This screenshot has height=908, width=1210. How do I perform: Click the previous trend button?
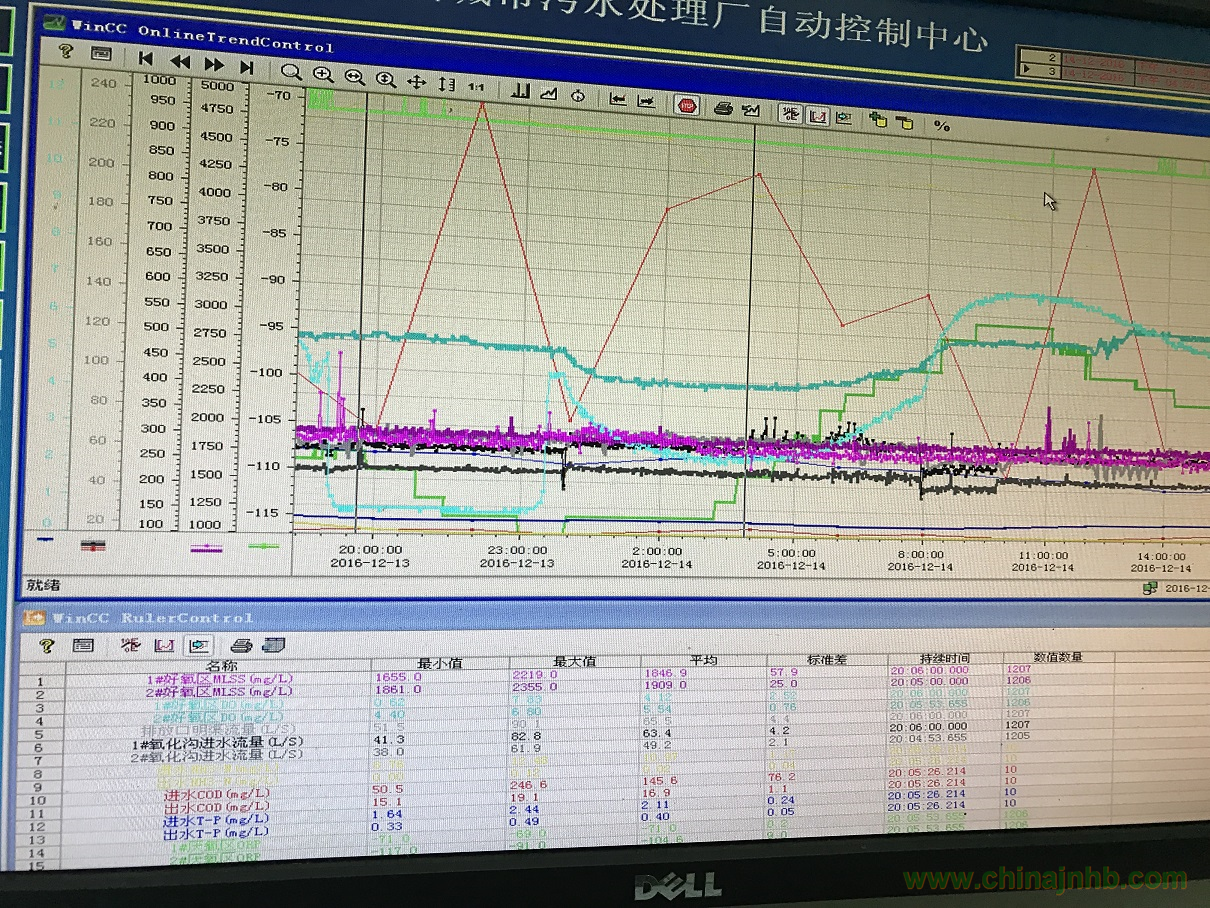pos(618,98)
